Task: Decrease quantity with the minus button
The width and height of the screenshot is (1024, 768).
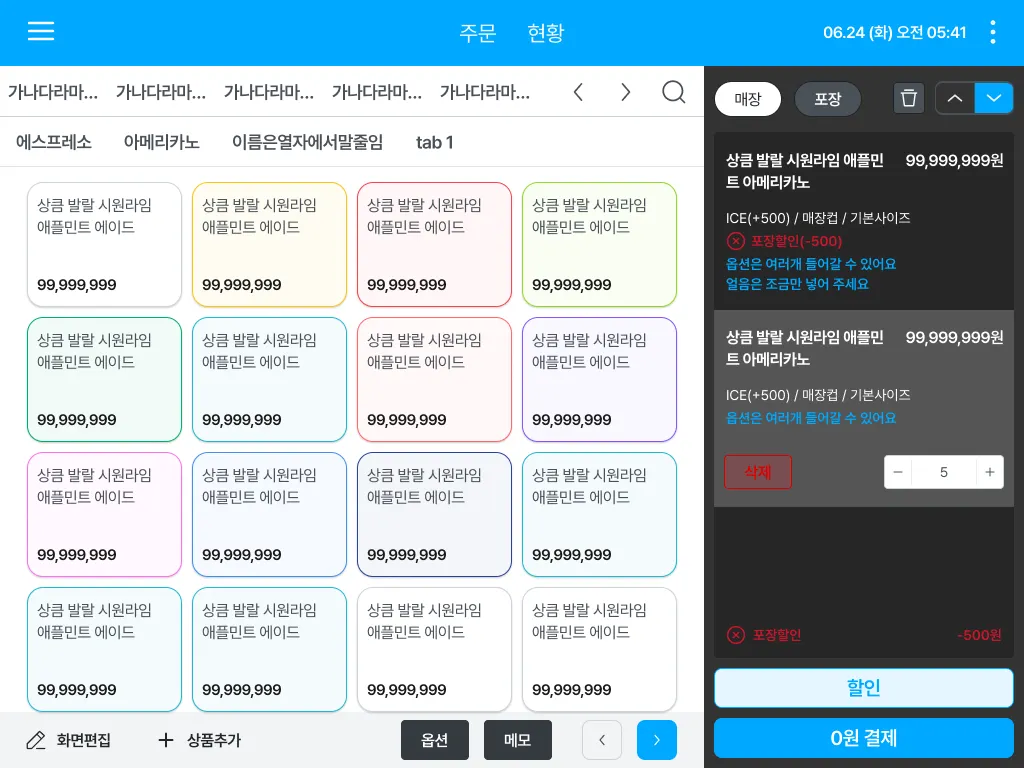Action: tap(898, 472)
